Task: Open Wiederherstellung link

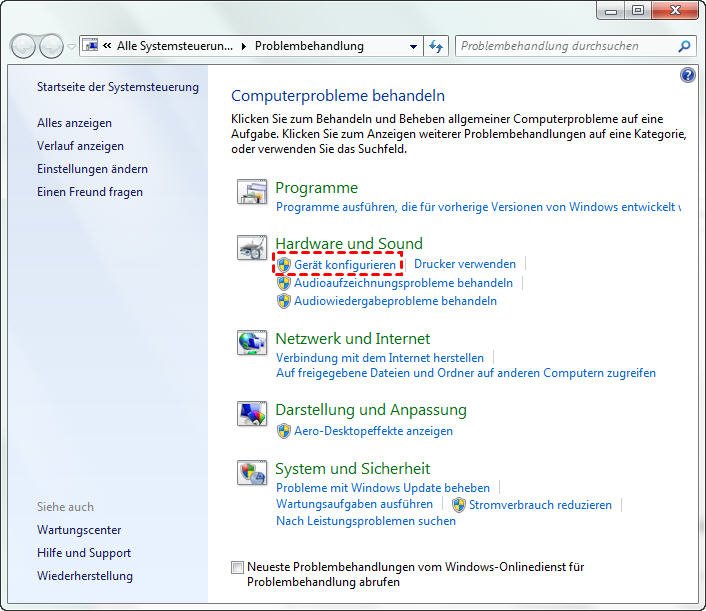Action: [85, 576]
